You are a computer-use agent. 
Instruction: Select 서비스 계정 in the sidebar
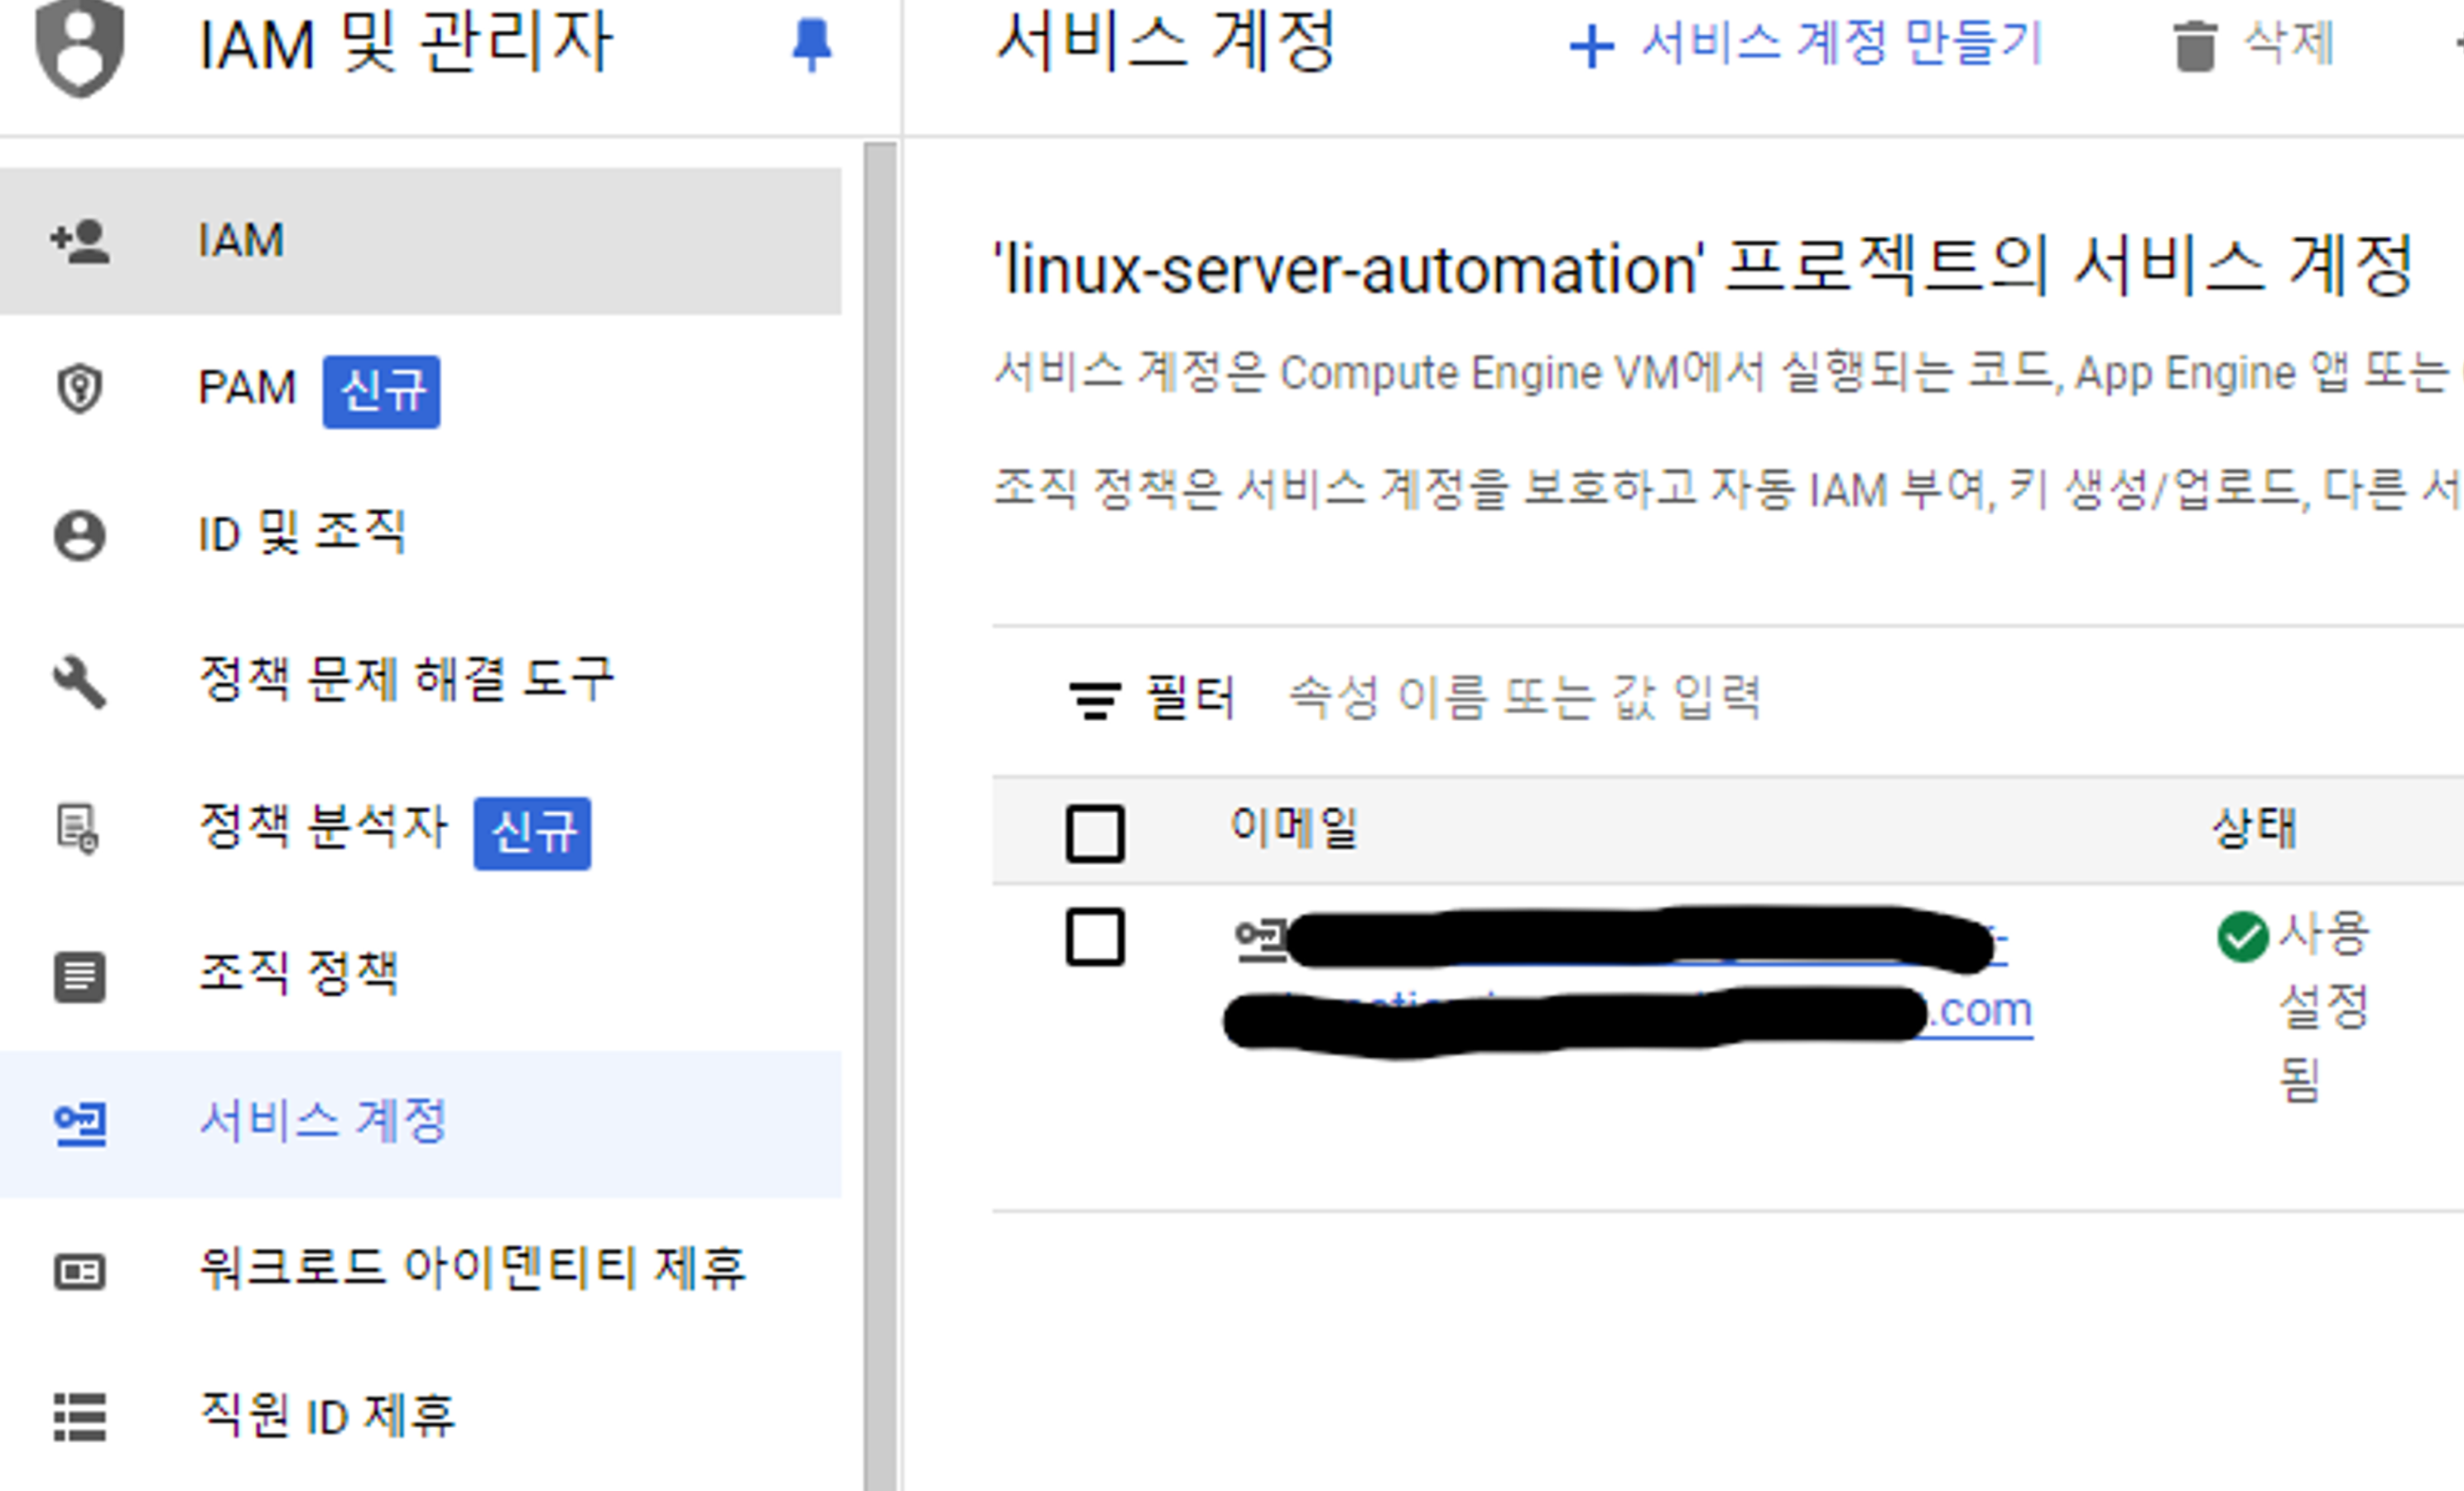coord(420,1124)
